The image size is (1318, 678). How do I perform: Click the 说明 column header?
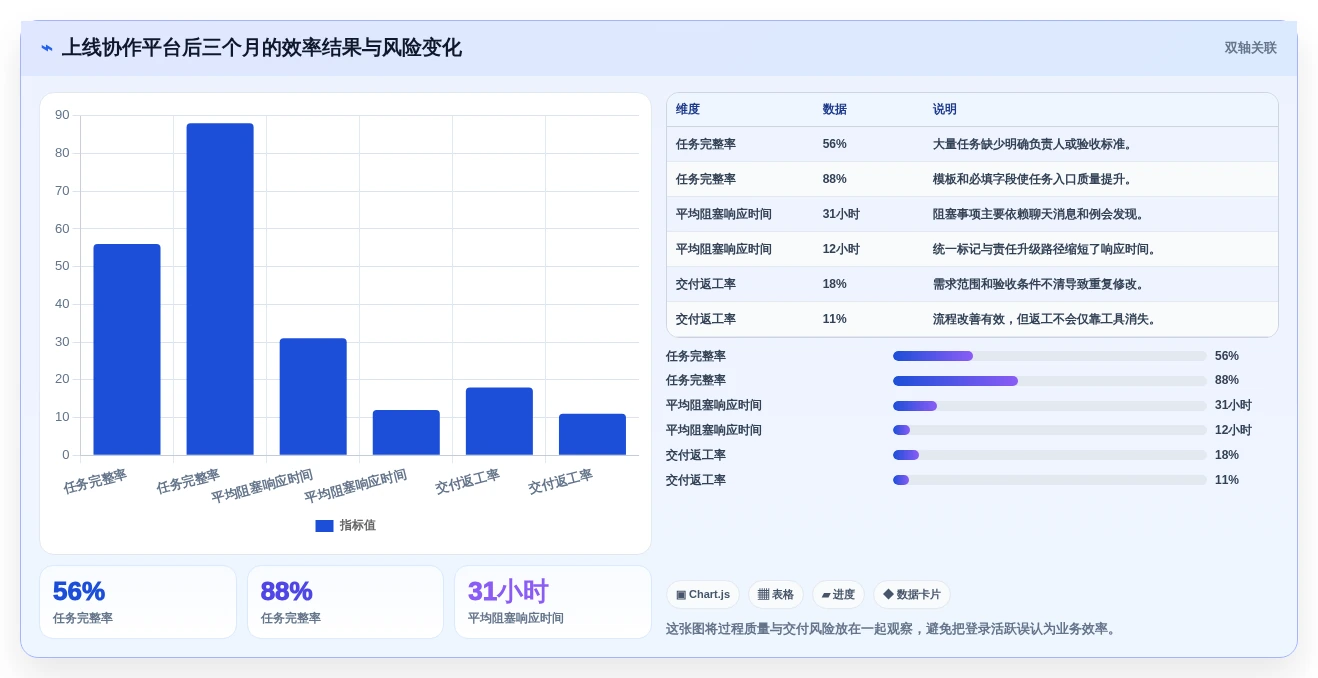click(x=945, y=110)
